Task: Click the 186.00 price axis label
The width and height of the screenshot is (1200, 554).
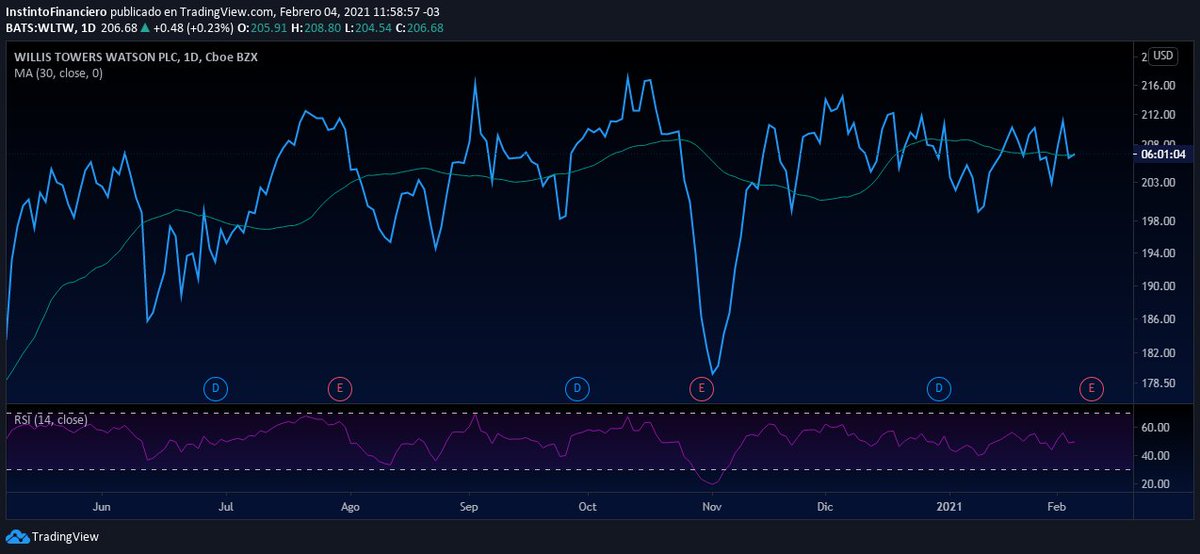Action: pyautogui.click(x=1157, y=320)
